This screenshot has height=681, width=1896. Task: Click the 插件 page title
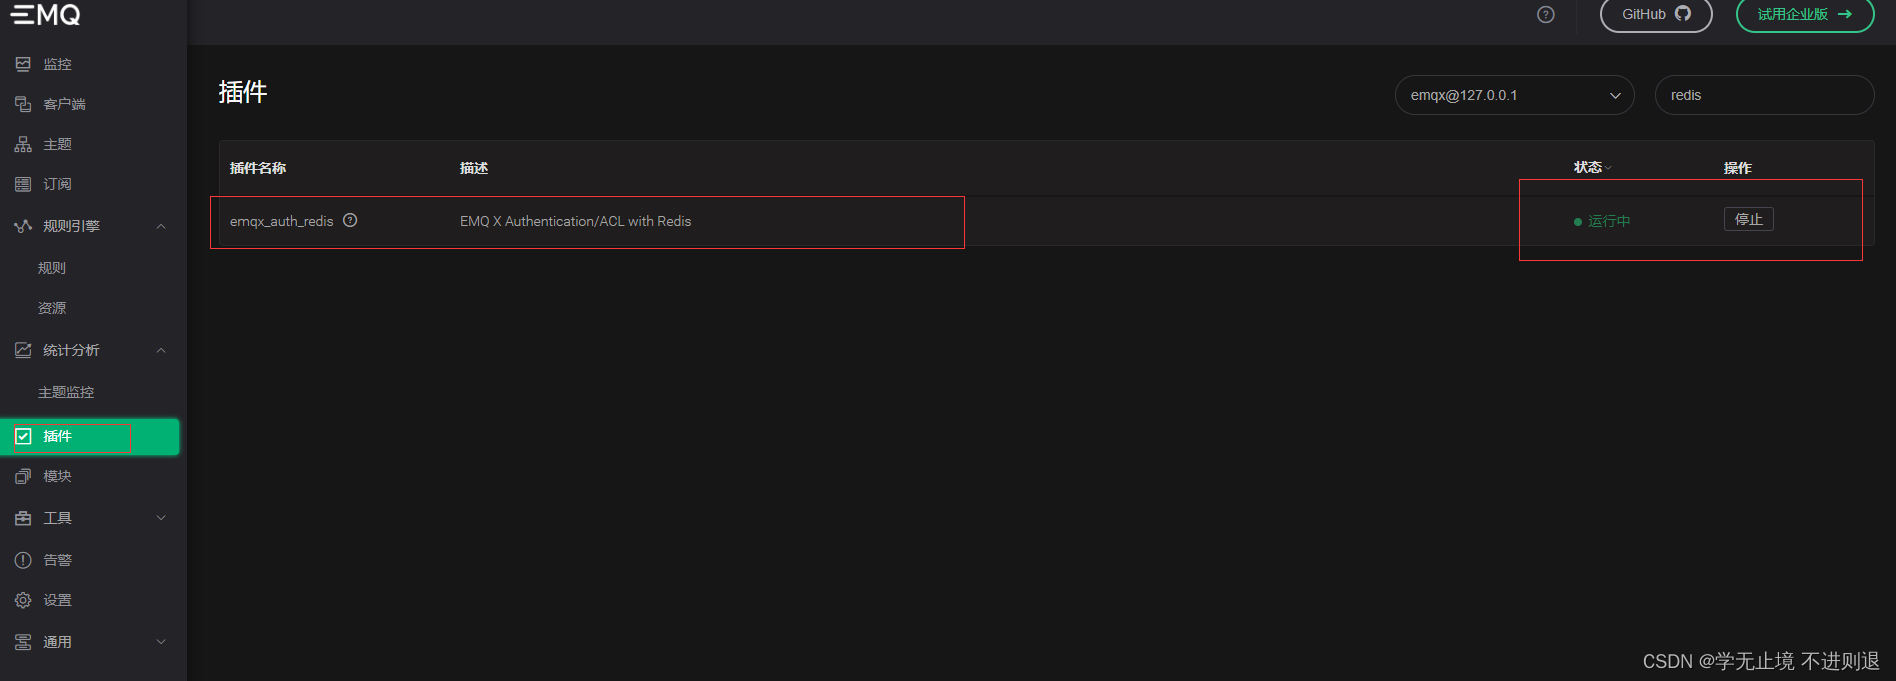[243, 92]
